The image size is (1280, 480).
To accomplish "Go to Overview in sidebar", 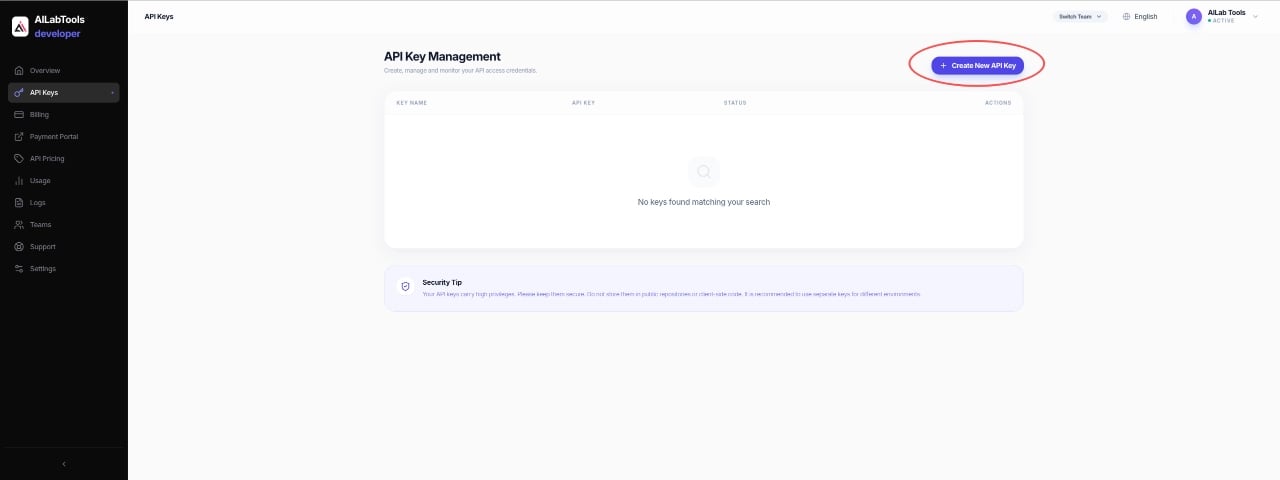I will click(x=64, y=71).
